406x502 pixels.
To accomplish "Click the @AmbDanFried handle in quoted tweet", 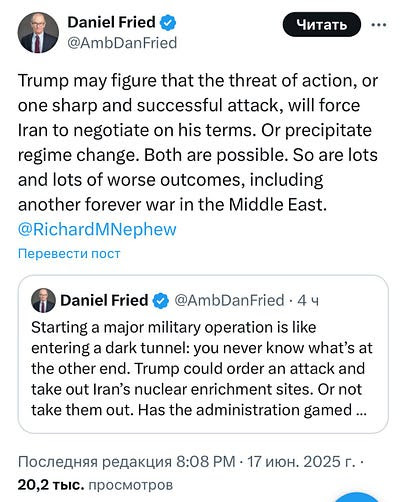I will click(229, 301).
